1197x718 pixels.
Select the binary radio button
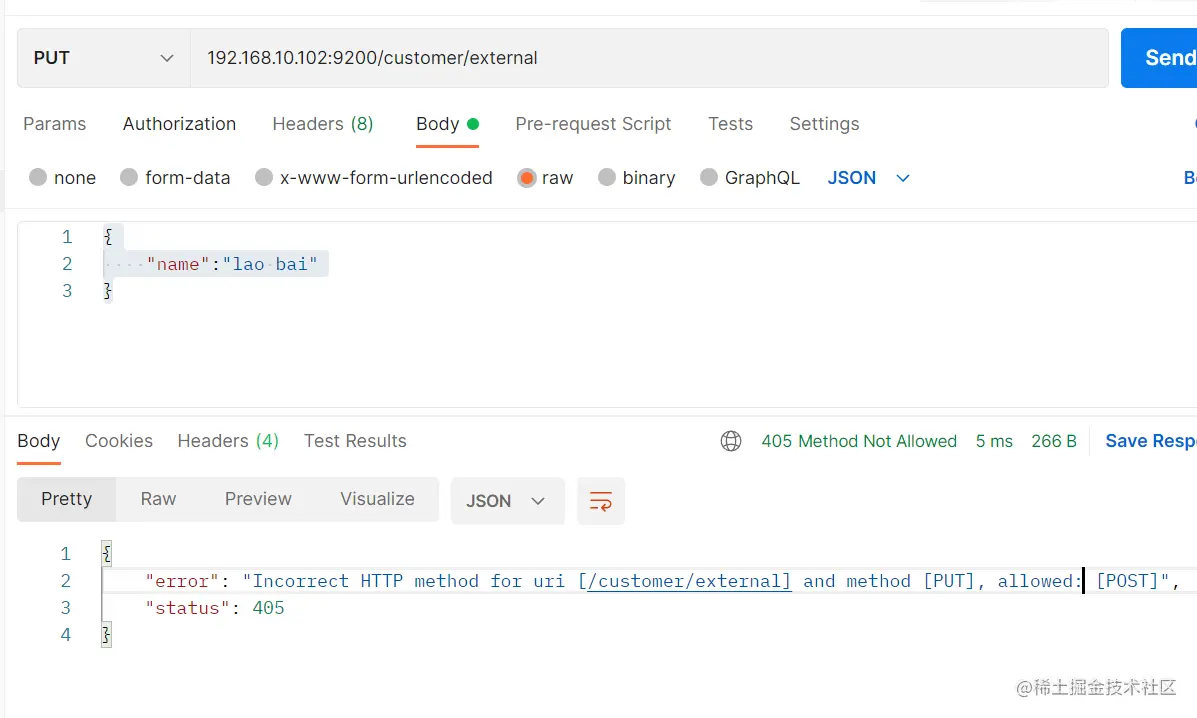607,178
